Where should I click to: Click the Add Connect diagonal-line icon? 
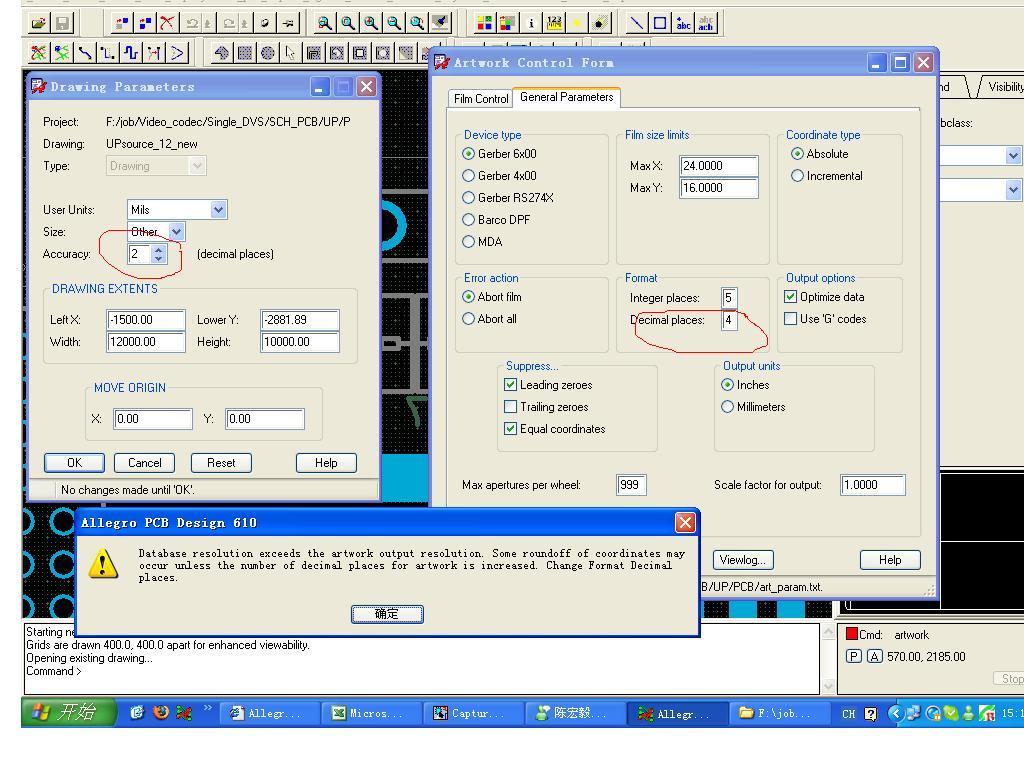(x=85, y=52)
